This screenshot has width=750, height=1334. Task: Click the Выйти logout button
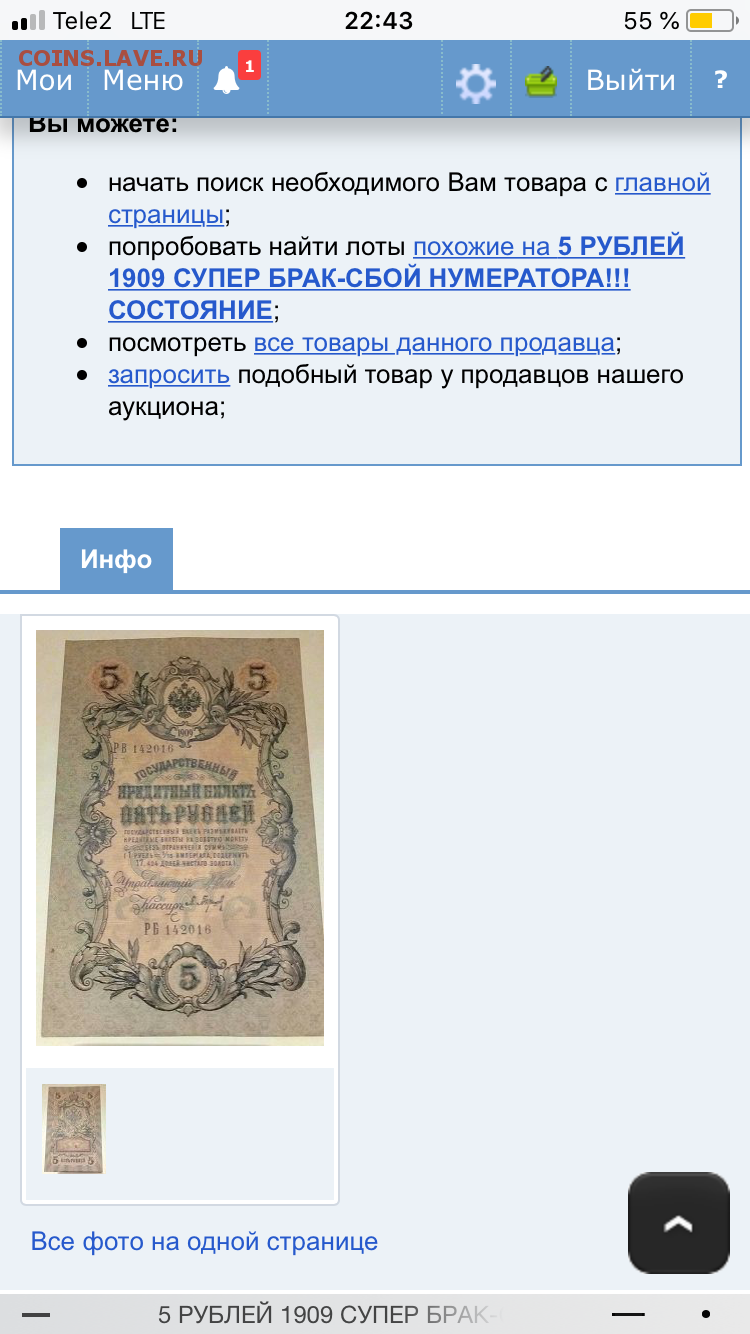(630, 80)
